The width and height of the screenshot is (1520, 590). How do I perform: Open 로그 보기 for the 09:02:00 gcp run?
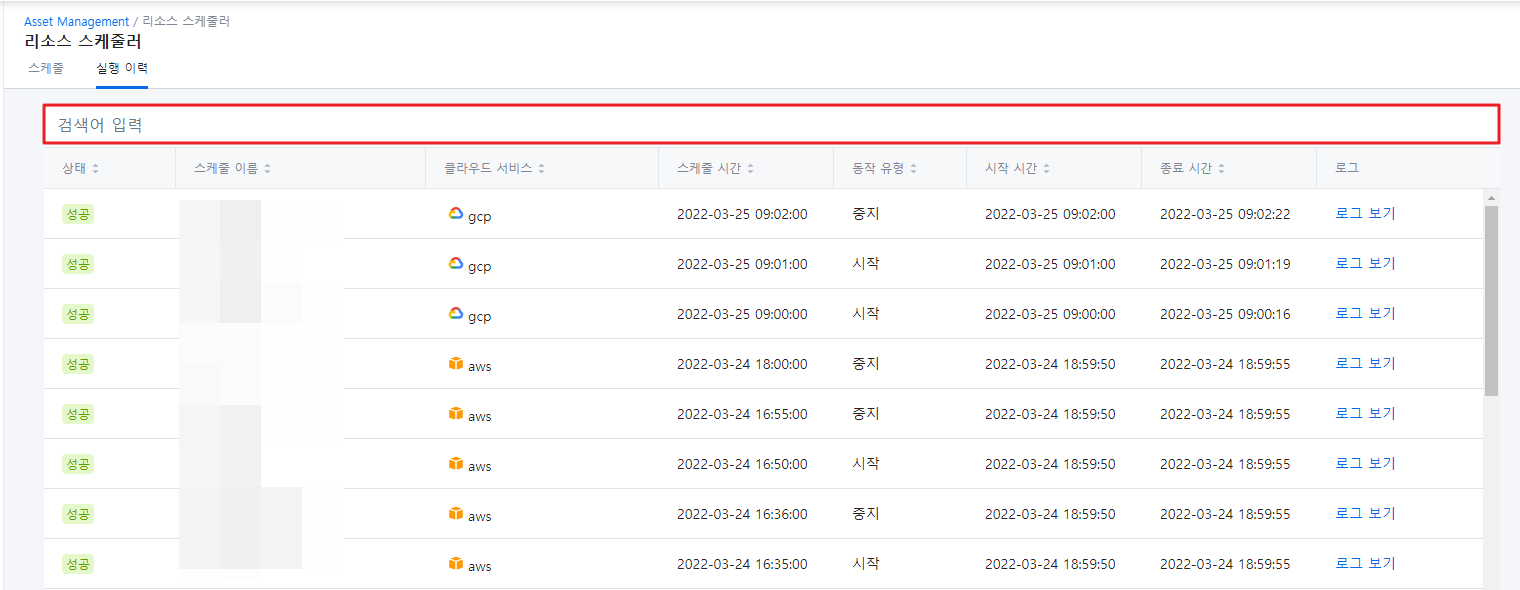coord(1365,213)
